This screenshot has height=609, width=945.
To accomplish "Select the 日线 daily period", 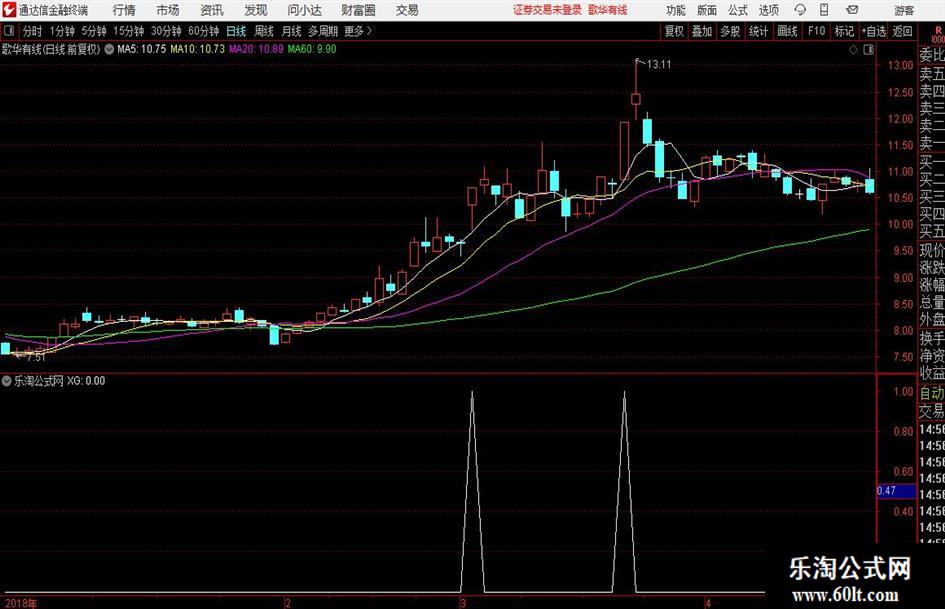I will coord(236,31).
